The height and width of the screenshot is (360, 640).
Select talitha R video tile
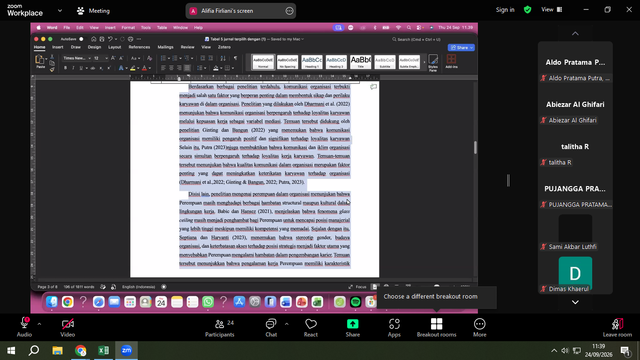575,147
